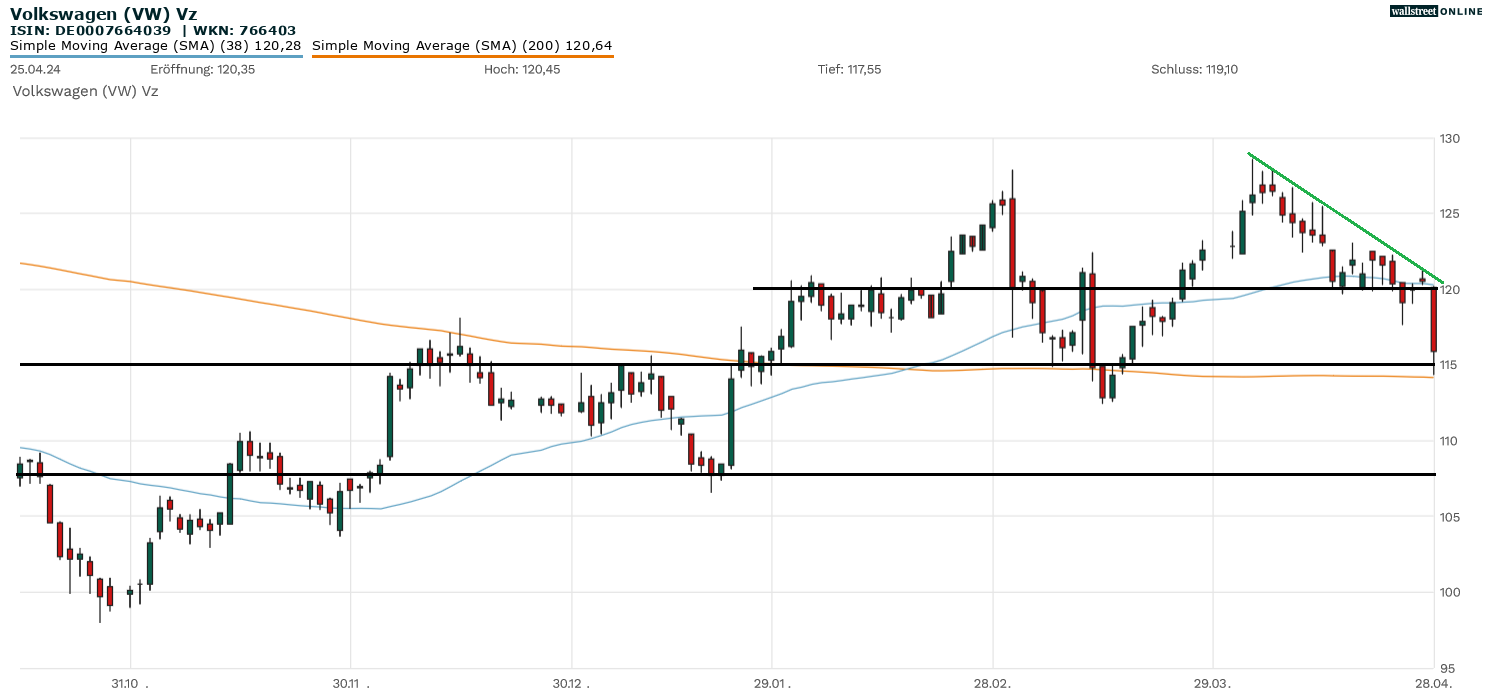Image resolution: width=1490 pixels, height=689 pixels.
Task: Click the wallstreet ONLINE logo
Action: [x=1436, y=11]
